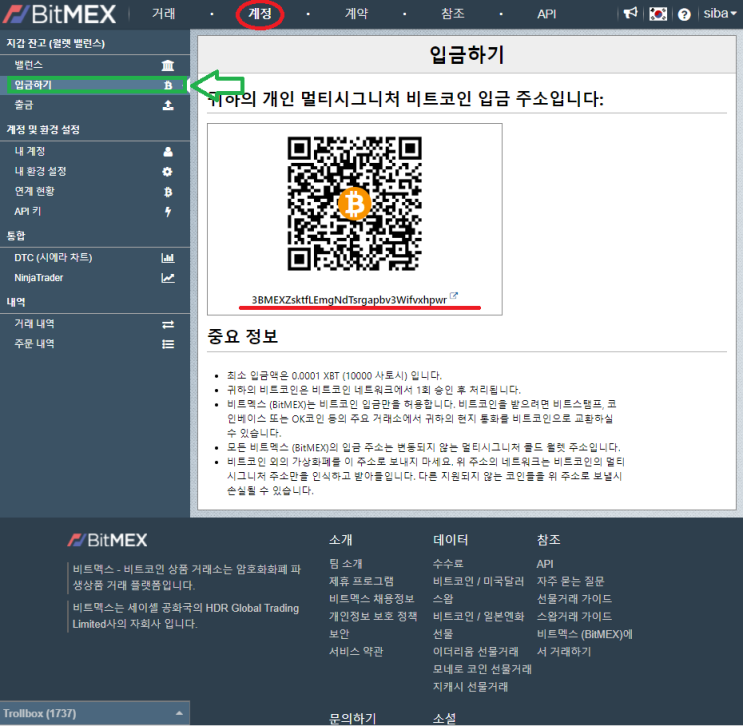Image resolution: width=743 pixels, height=726 pixels.
Task: Open the 선물거래 가이드 footer link
Action: (x=574, y=599)
